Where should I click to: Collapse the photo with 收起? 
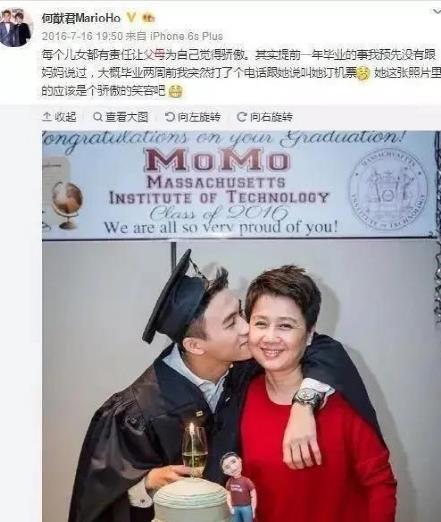tap(60, 117)
